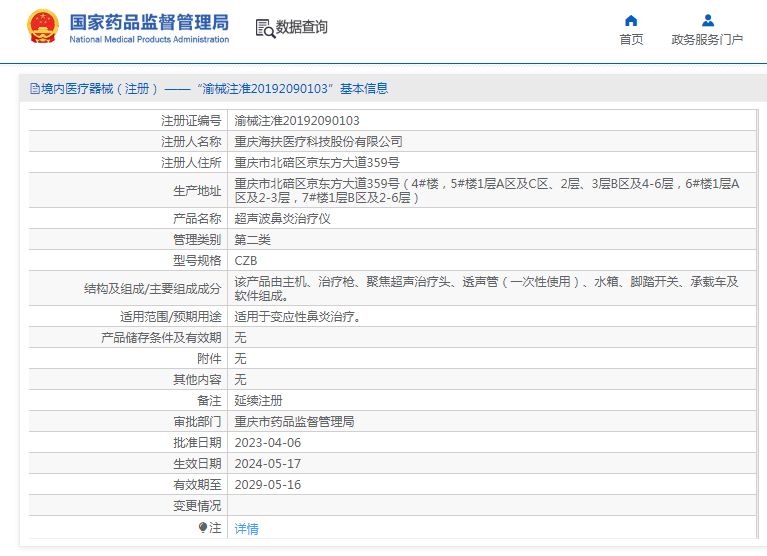Image resolution: width=767 pixels, height=556 pixels.
Task: Click the 有效期至 row label
Action: click(197, 485)
